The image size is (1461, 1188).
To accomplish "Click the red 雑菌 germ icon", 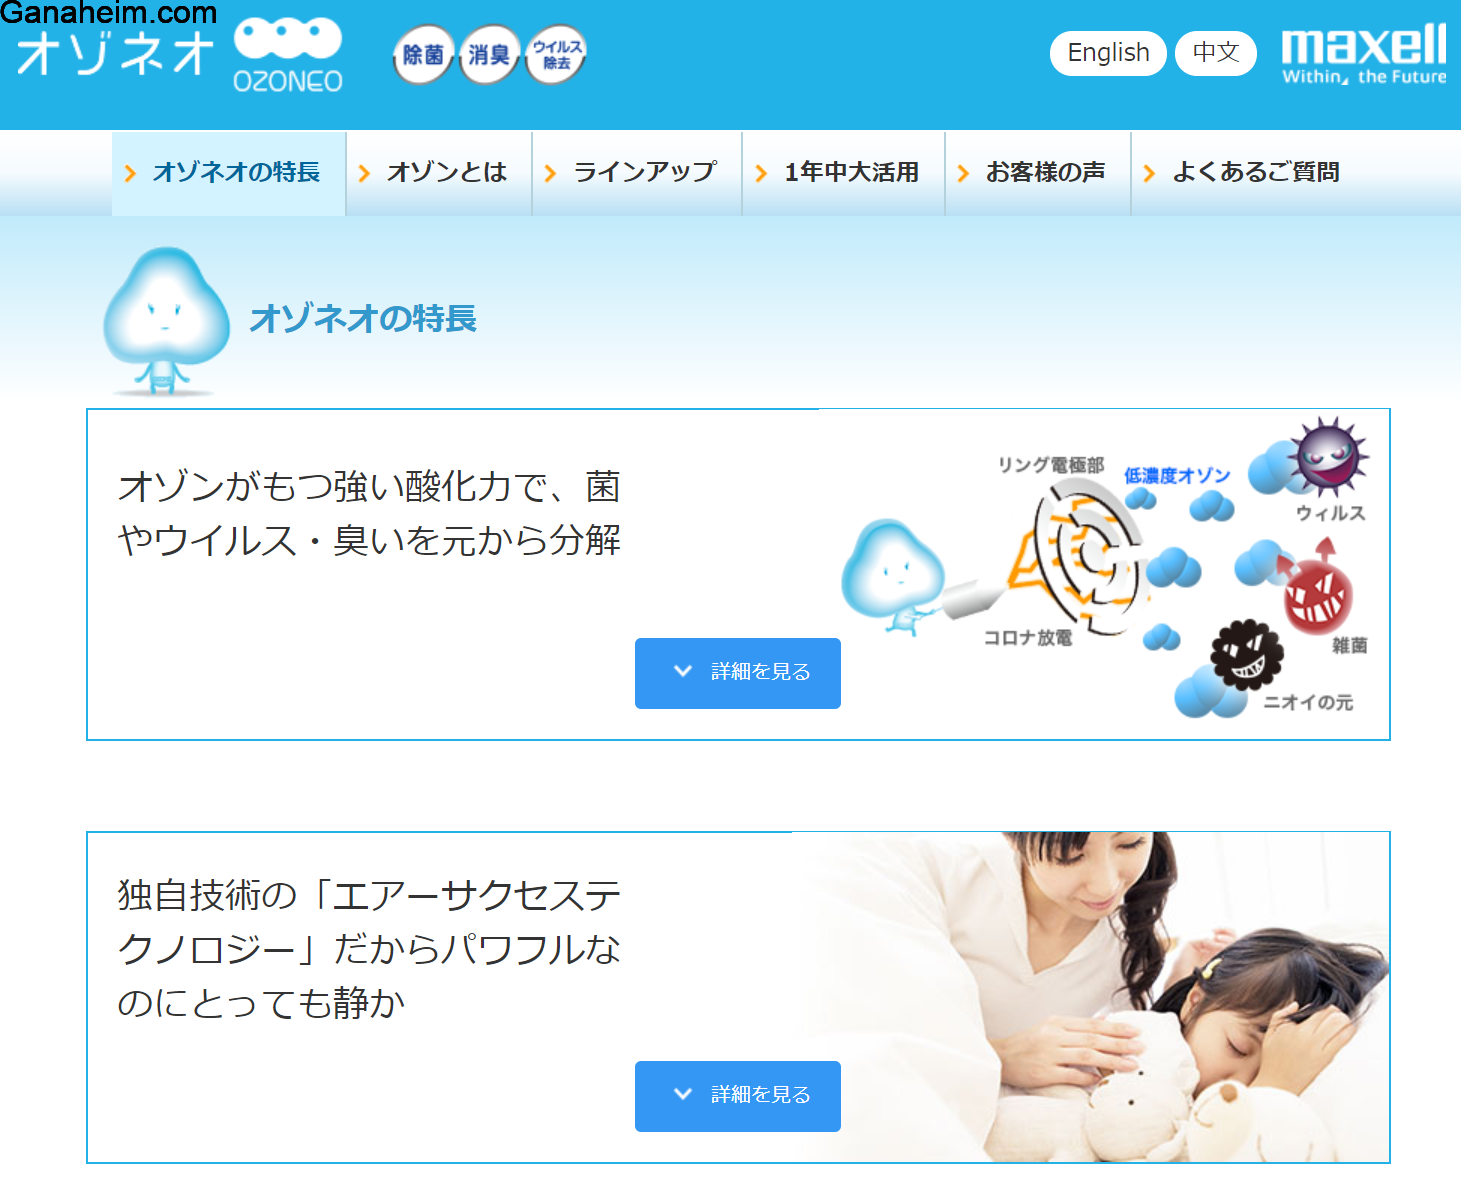I will tap(1317, 592).
